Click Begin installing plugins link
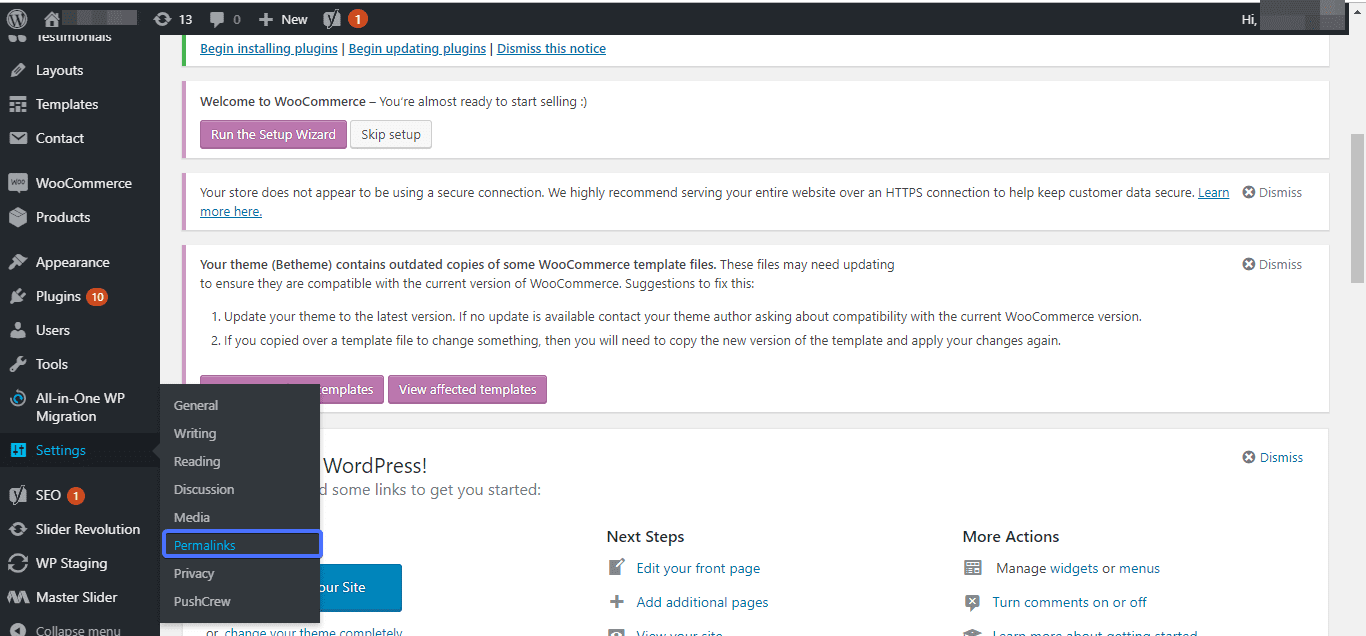Image resolution: width=1366 pixels, height=636 pixels. click(x=269, y=48)
